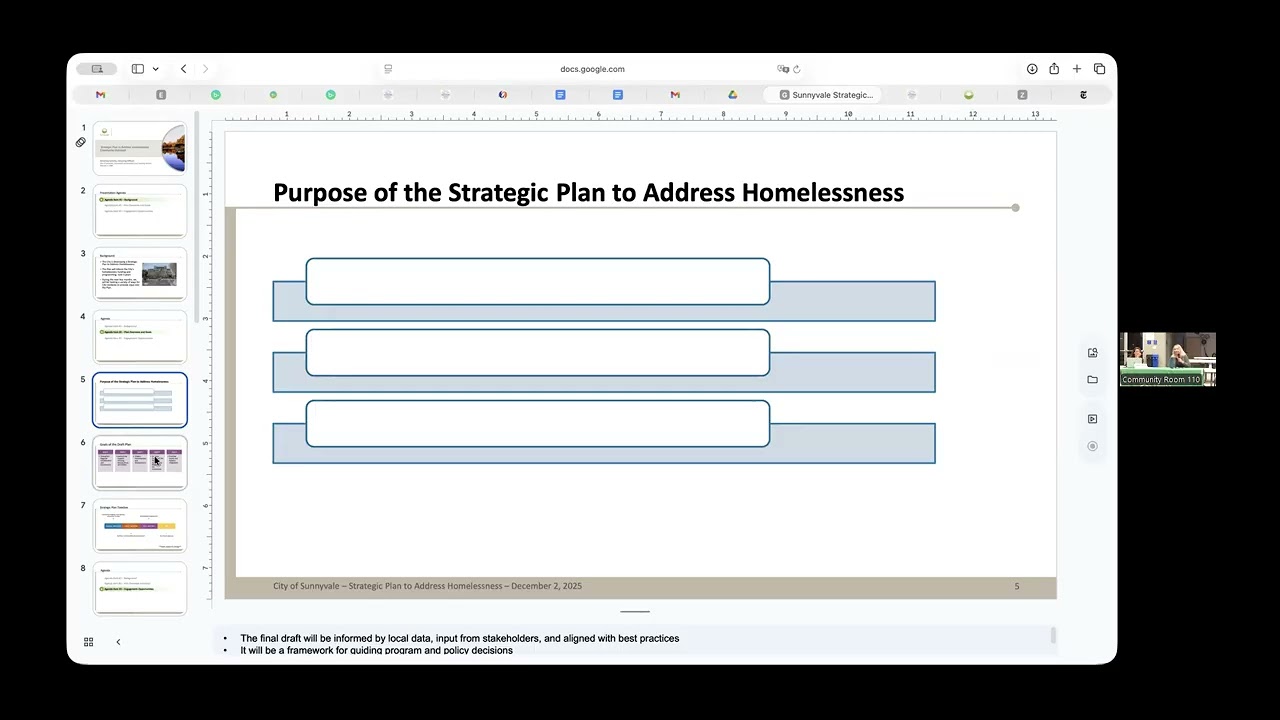Switch to grid view of slides
Image resolution: width=1280 pixels, height=720 pixels.
pos(88,642)
